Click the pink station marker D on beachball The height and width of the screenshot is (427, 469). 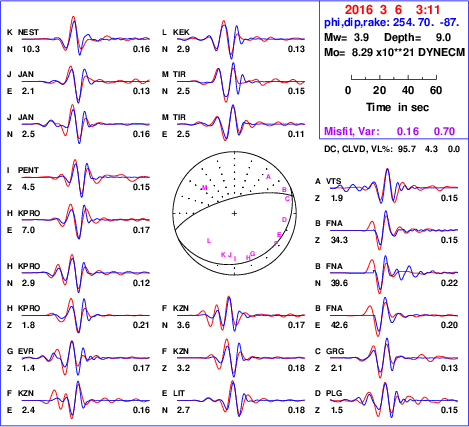(x=284, y=219)
